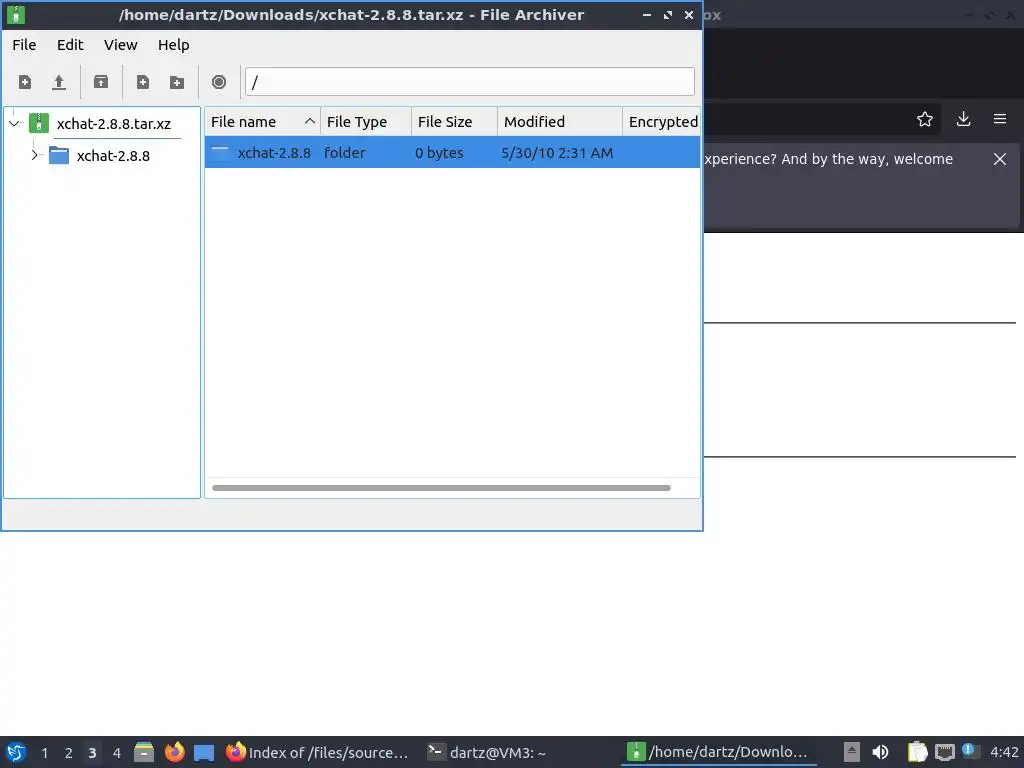Switch to workspace 2
Screen dimensions: 1024x768
coord(69,753)
